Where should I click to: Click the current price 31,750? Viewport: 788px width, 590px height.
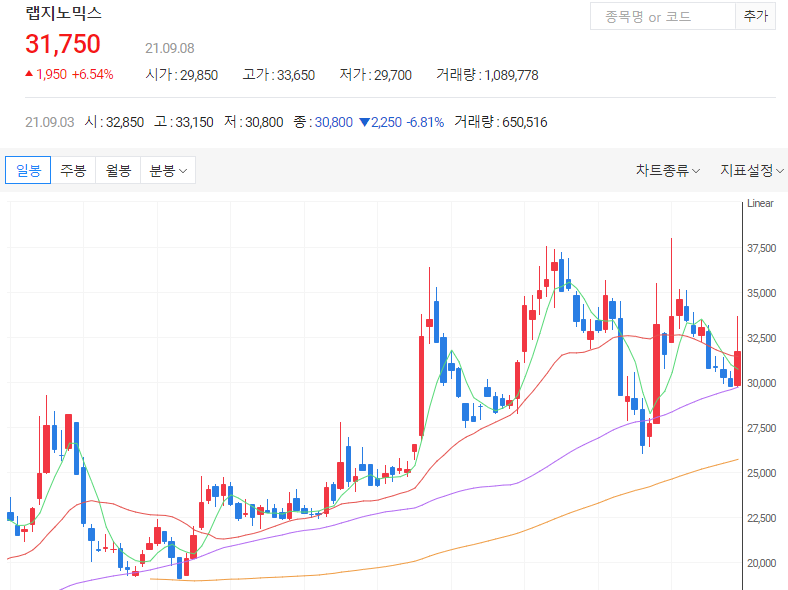[x=63, y=44]
